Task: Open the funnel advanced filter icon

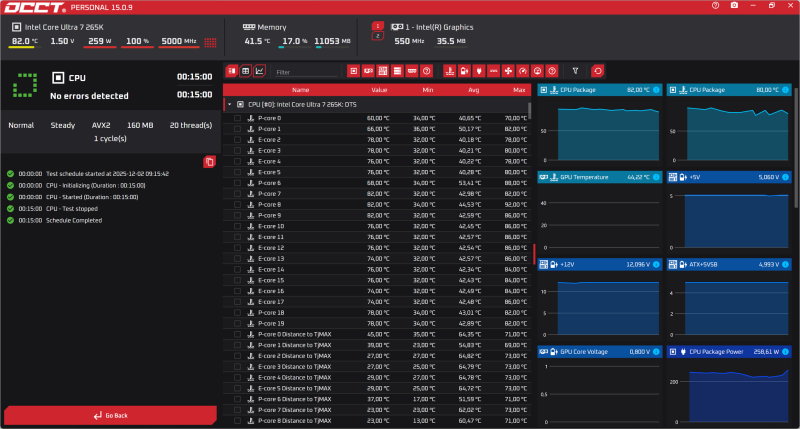Action: 576,71
